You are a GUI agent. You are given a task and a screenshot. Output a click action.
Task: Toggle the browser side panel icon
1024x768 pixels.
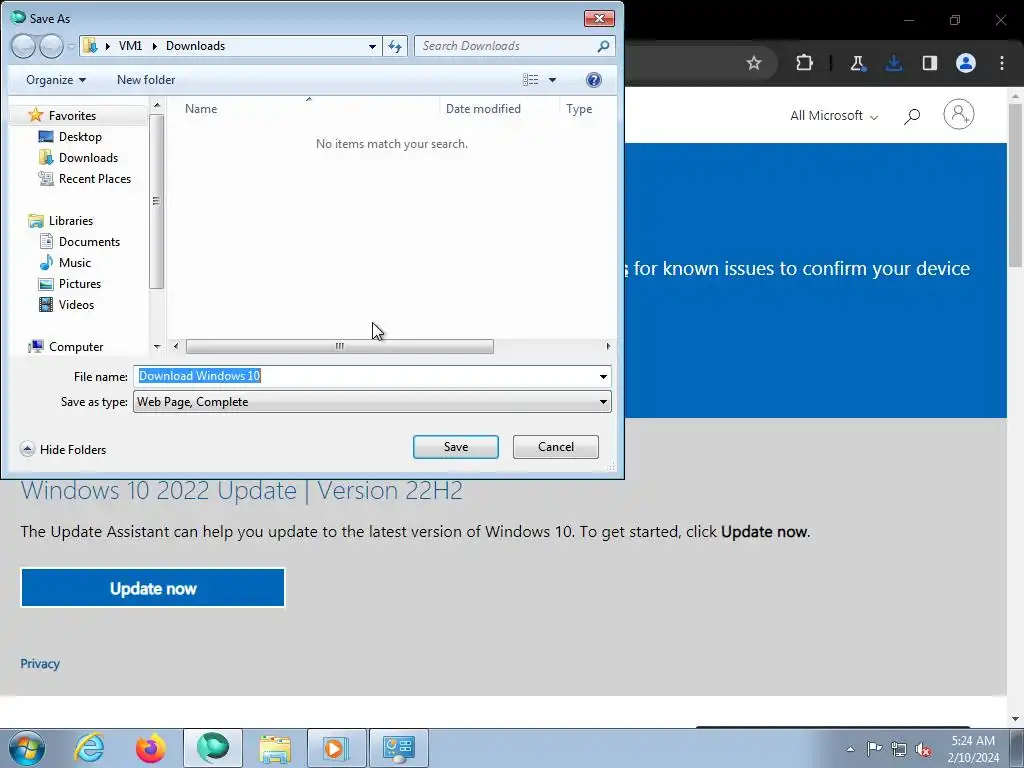(x=930, y=63)
